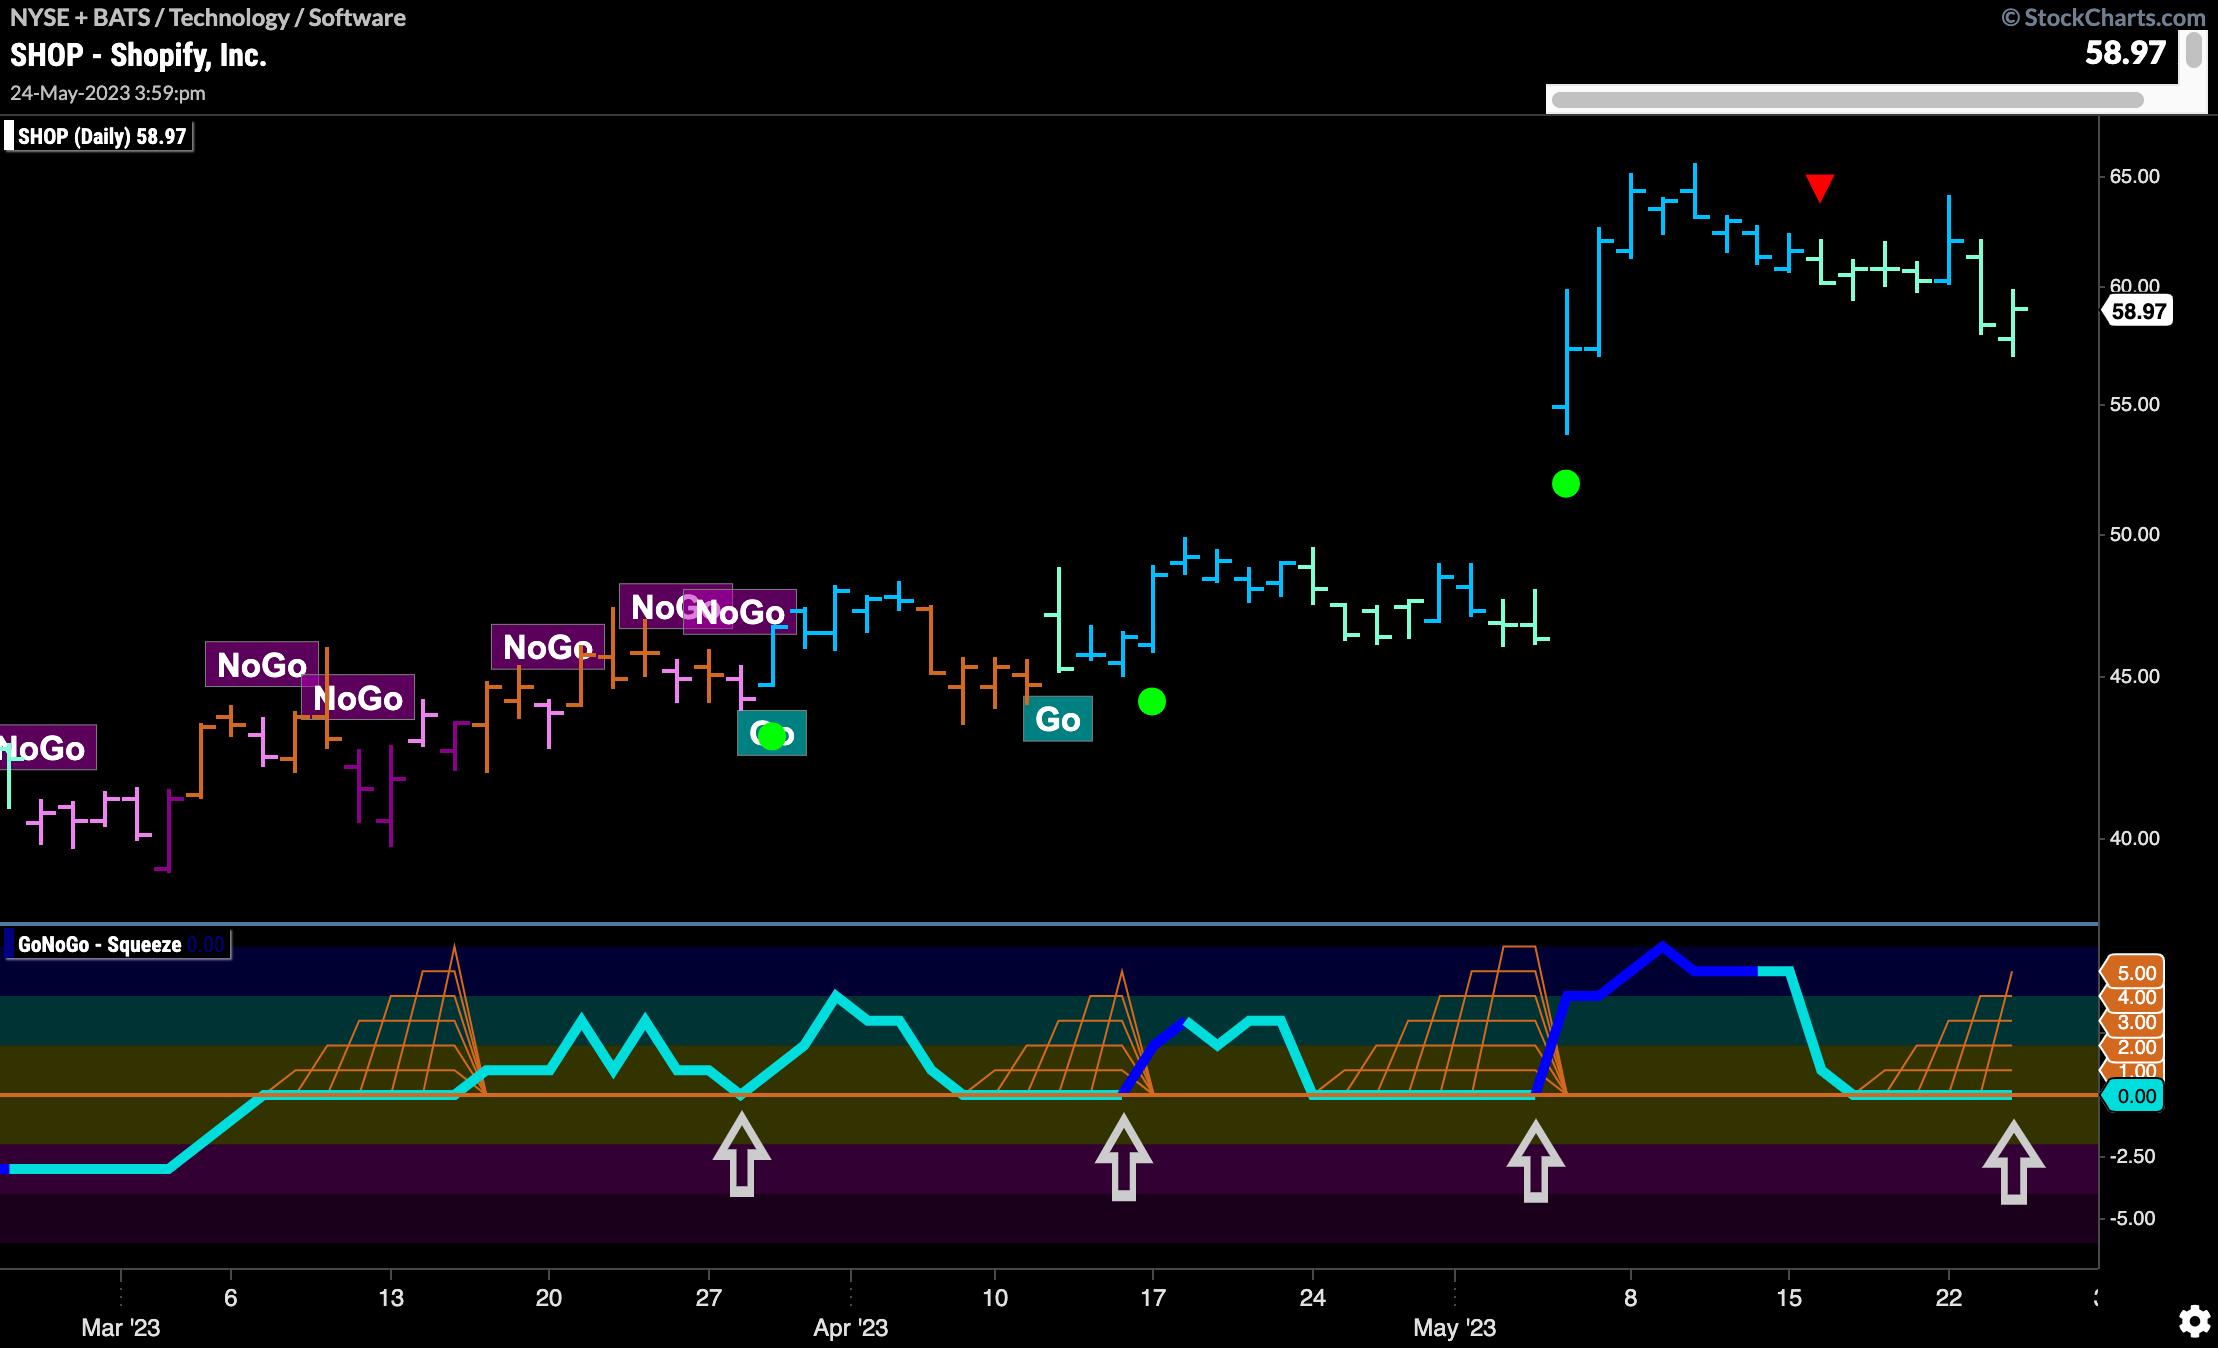This screenshot has height=1348, width=2218.
Task: Open chart settings gear icon
Action: click(2194, 1321)
